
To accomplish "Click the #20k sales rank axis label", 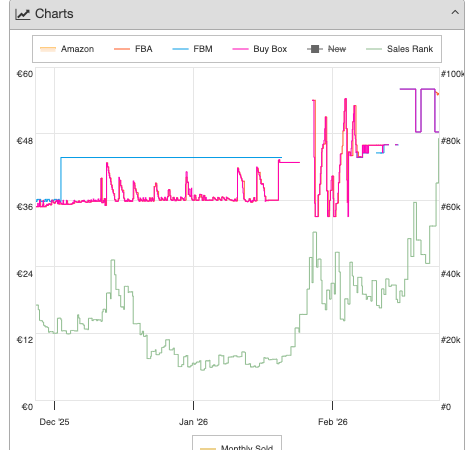I will tap(451, 340).
